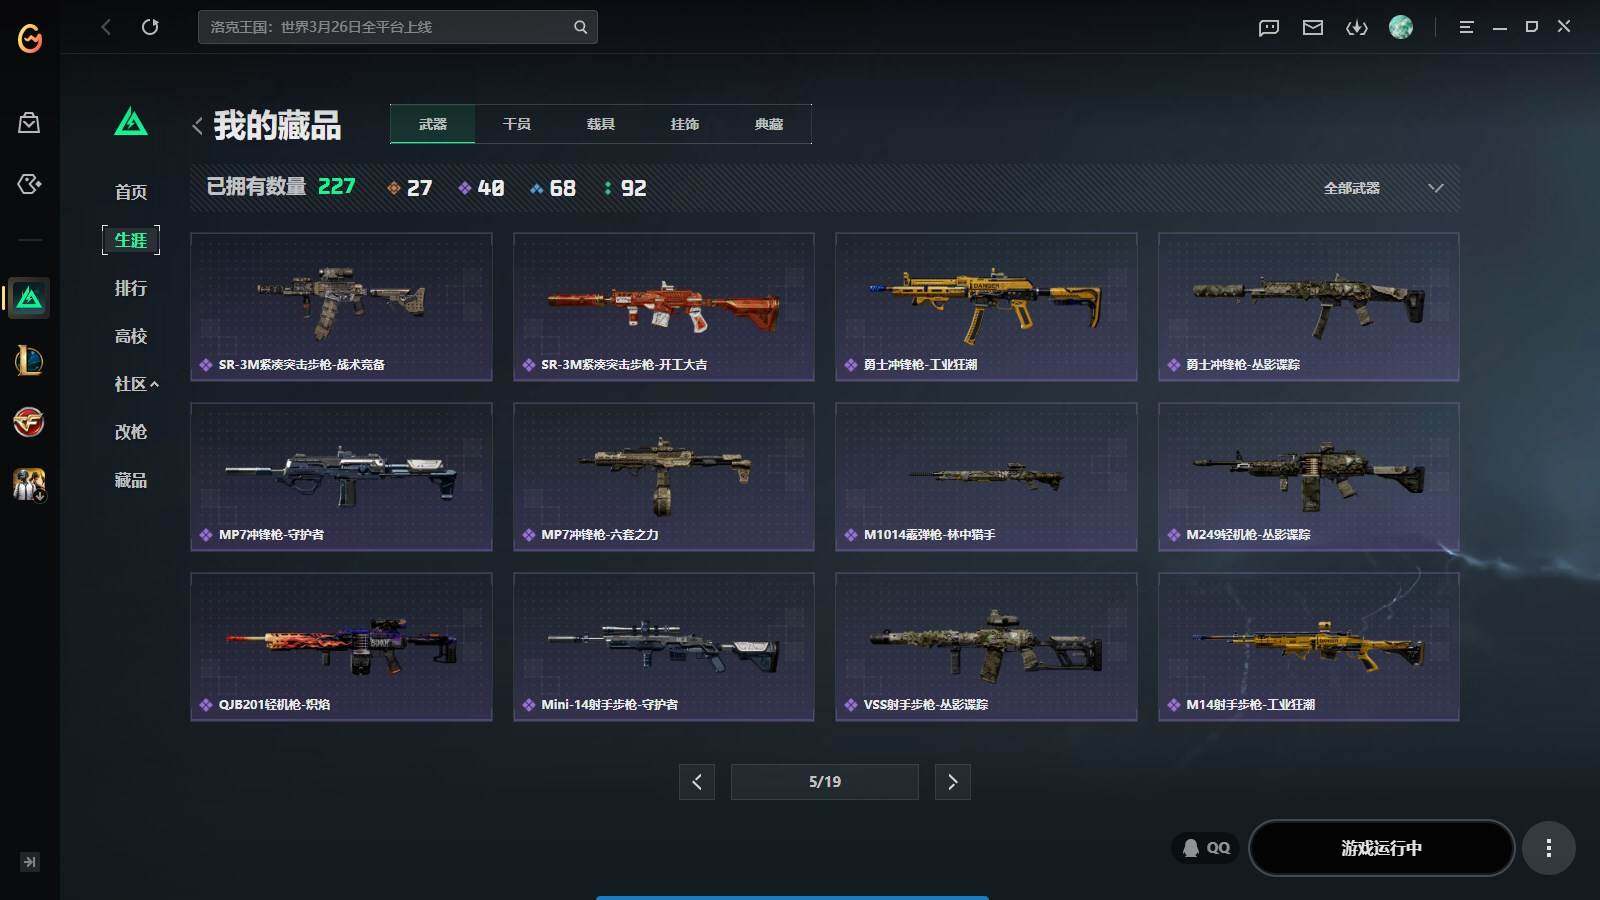Expand the 社区 submenu
The width and height of the screenshot is (1600, 900).
pyautogui.click(x=137, y=384)
